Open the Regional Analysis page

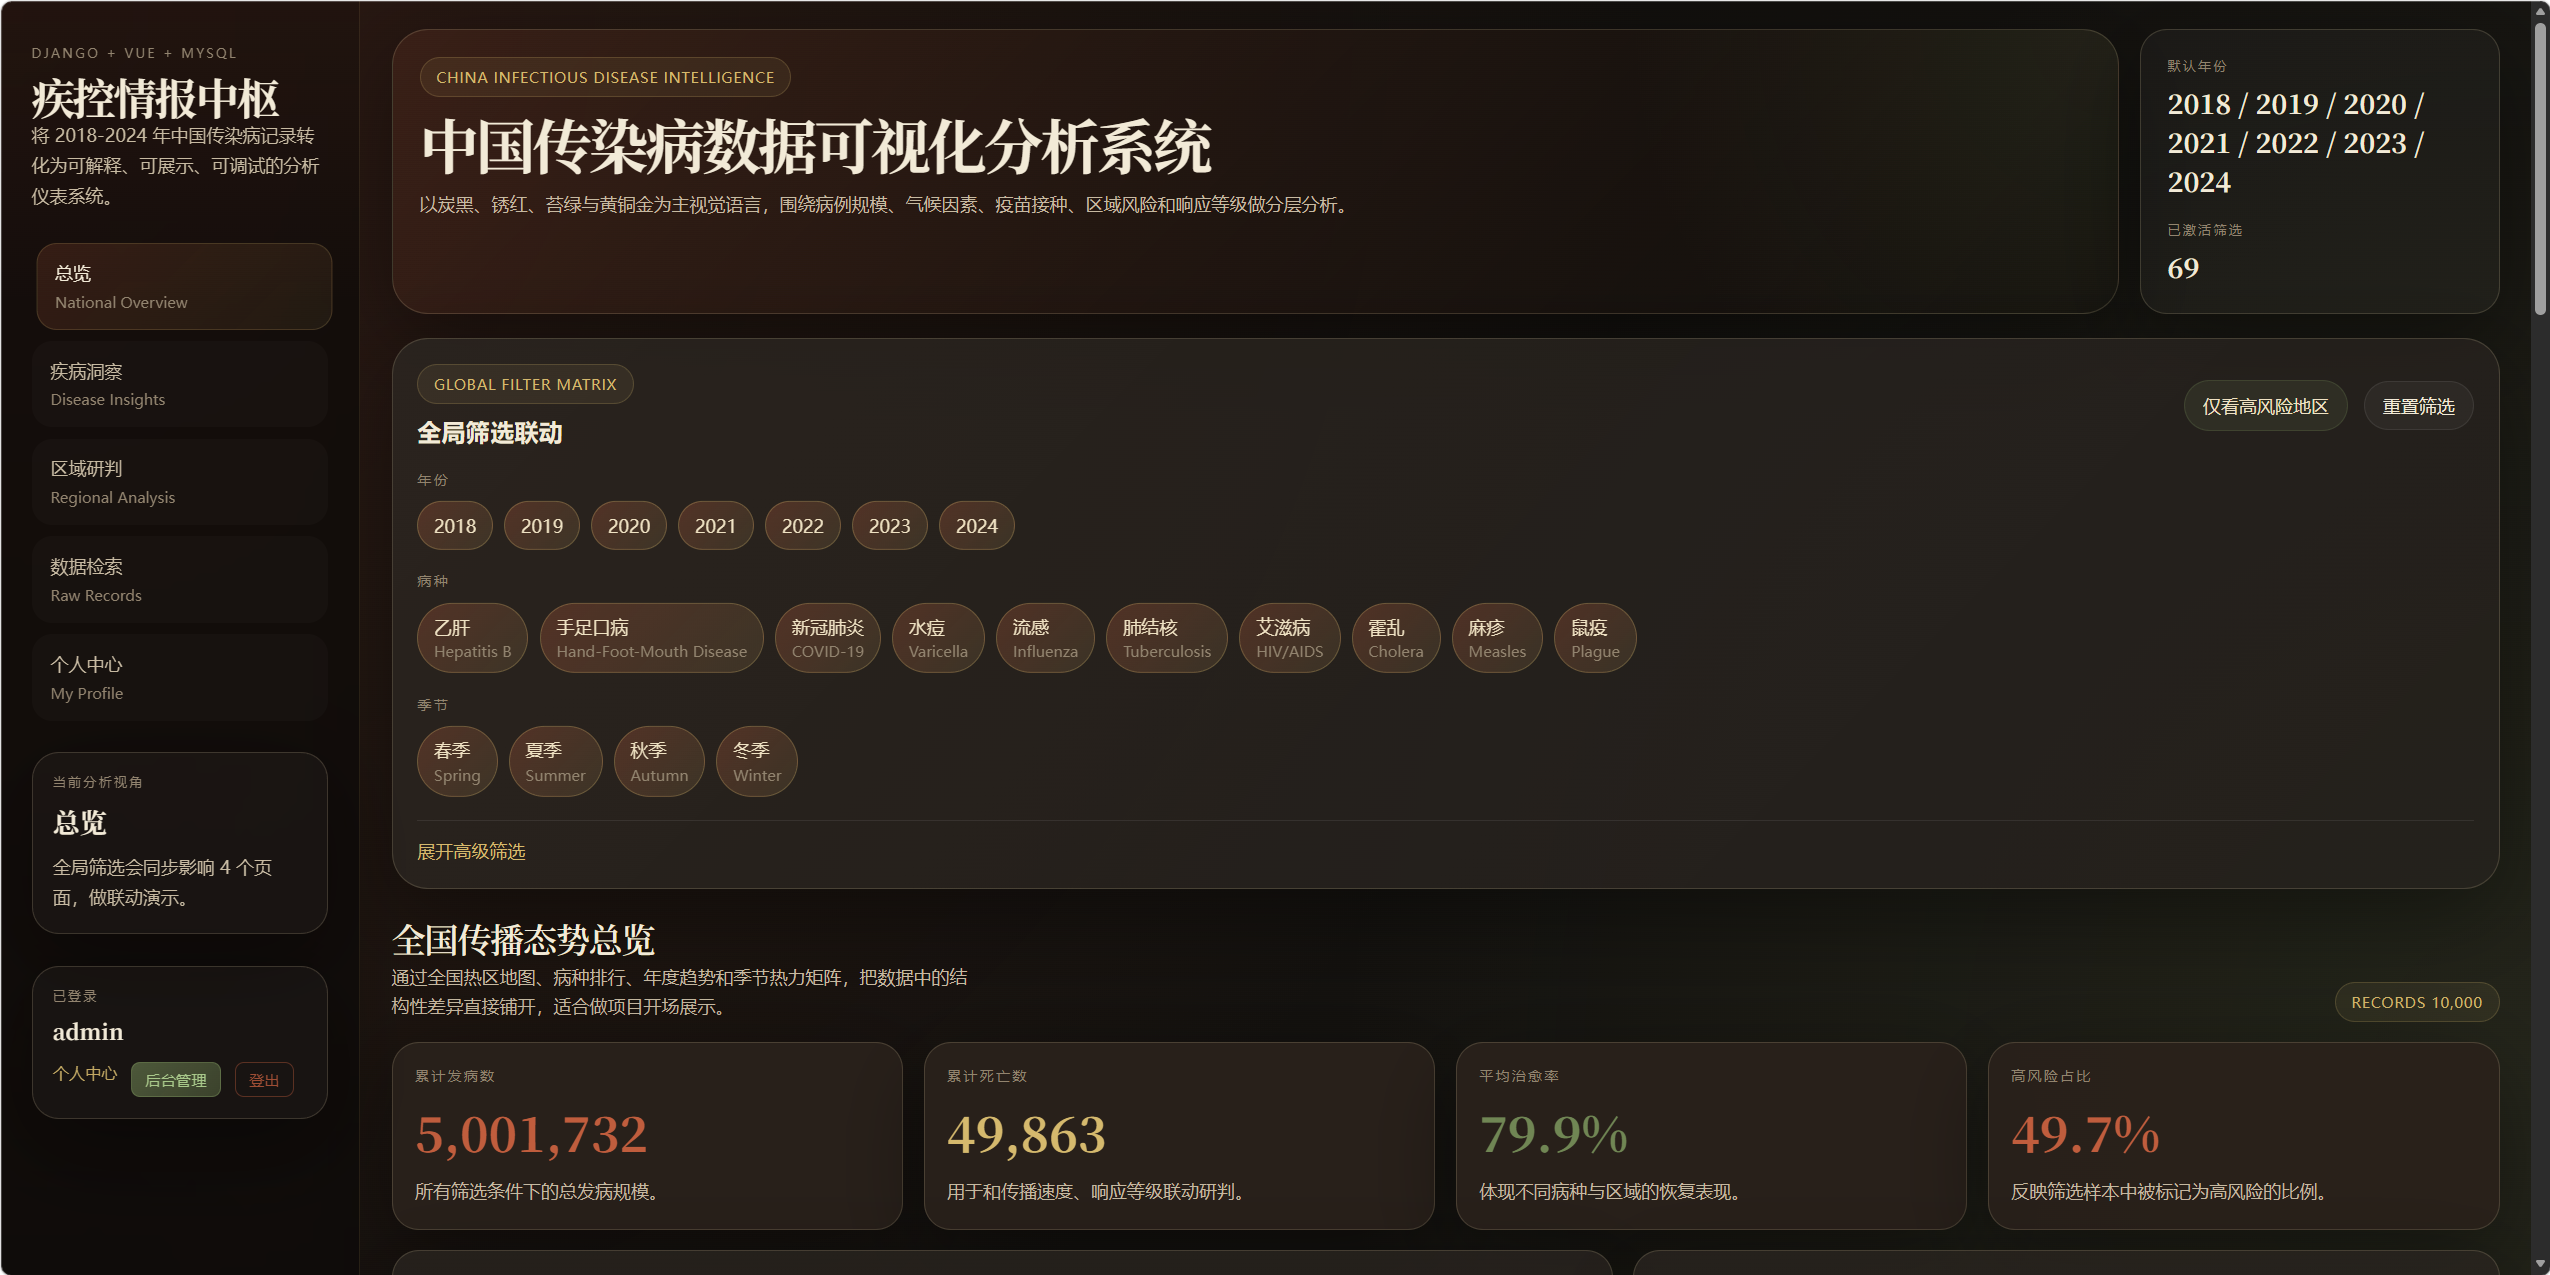[x=180, y=482]
